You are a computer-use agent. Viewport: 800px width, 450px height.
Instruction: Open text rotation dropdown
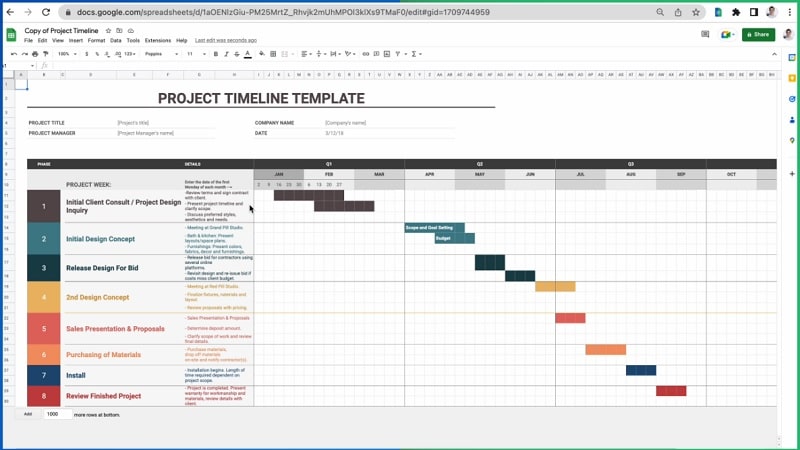coord(349,54)
